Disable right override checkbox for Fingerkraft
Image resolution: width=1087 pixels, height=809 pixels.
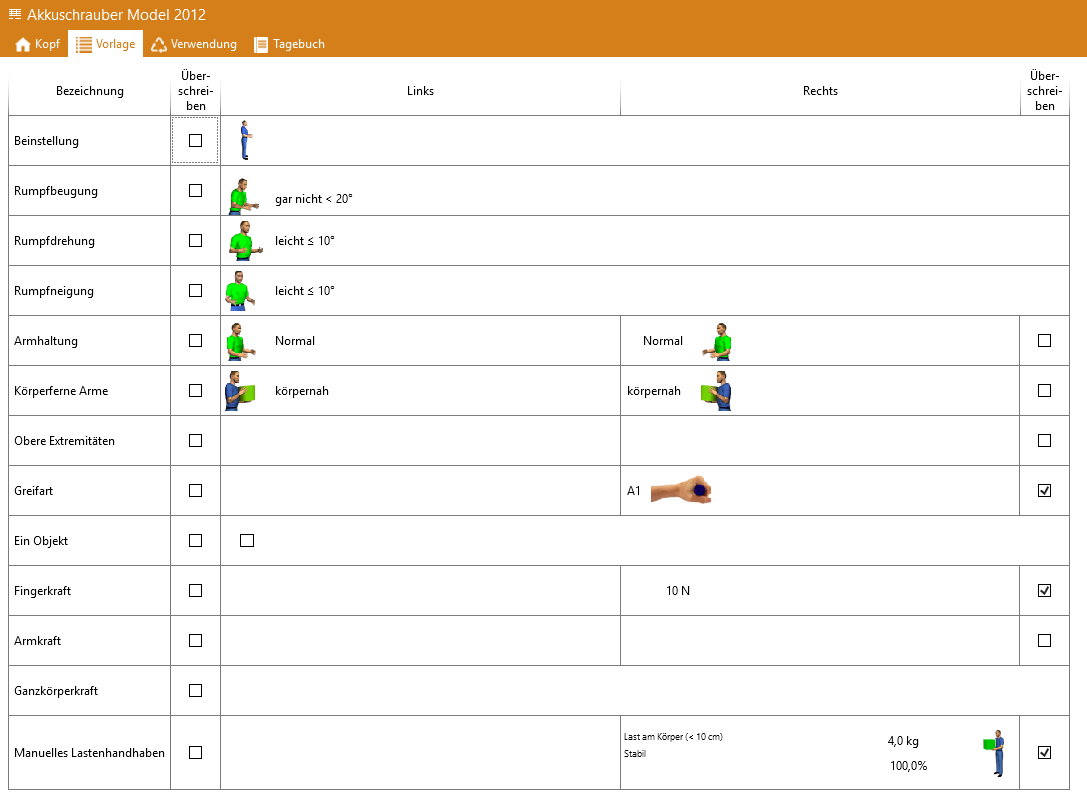click(1045, 591)
